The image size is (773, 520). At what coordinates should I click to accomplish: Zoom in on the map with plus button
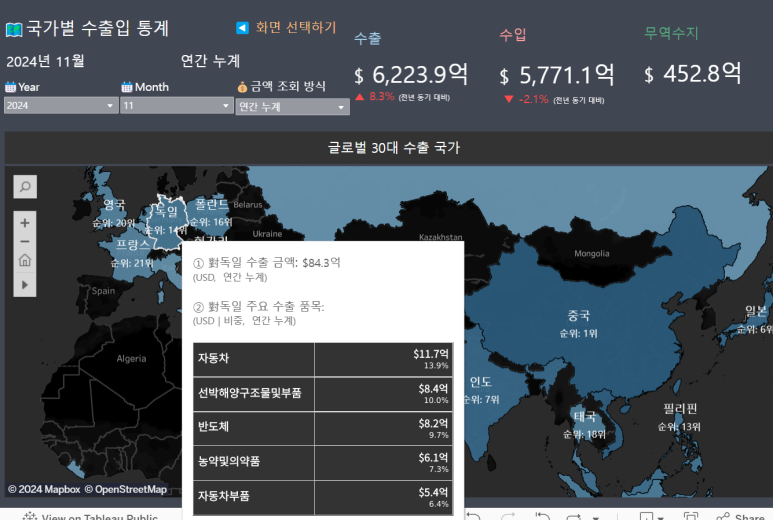click(25, 223)
